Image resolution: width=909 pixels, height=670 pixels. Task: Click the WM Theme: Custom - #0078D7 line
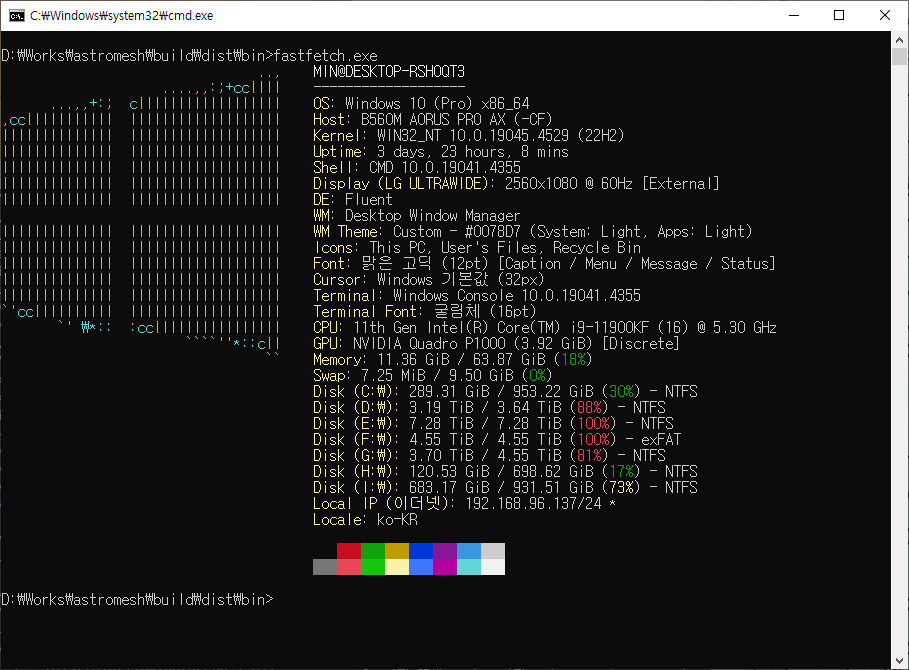(x=532, y=232)
